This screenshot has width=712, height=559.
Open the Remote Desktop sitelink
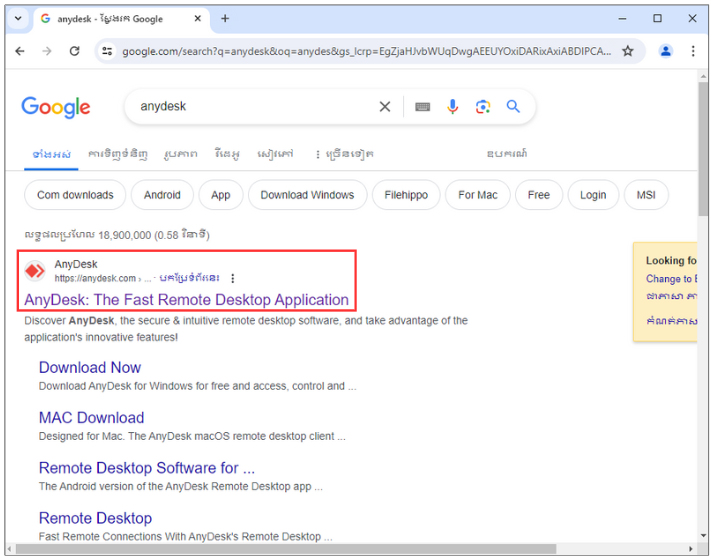95,518
